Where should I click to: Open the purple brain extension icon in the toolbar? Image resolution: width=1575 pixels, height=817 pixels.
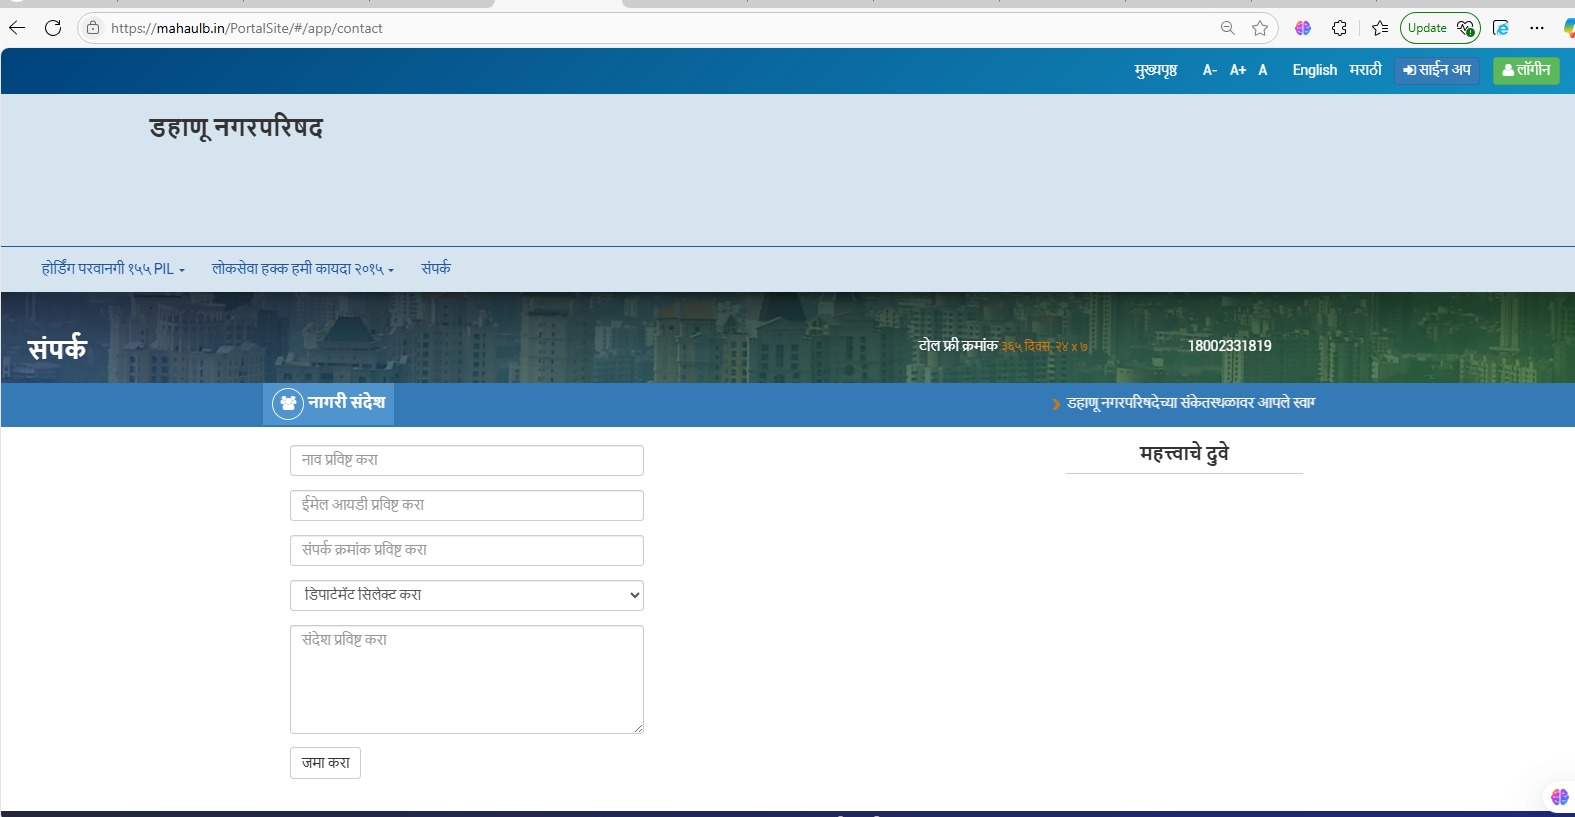click(1302, 28)
